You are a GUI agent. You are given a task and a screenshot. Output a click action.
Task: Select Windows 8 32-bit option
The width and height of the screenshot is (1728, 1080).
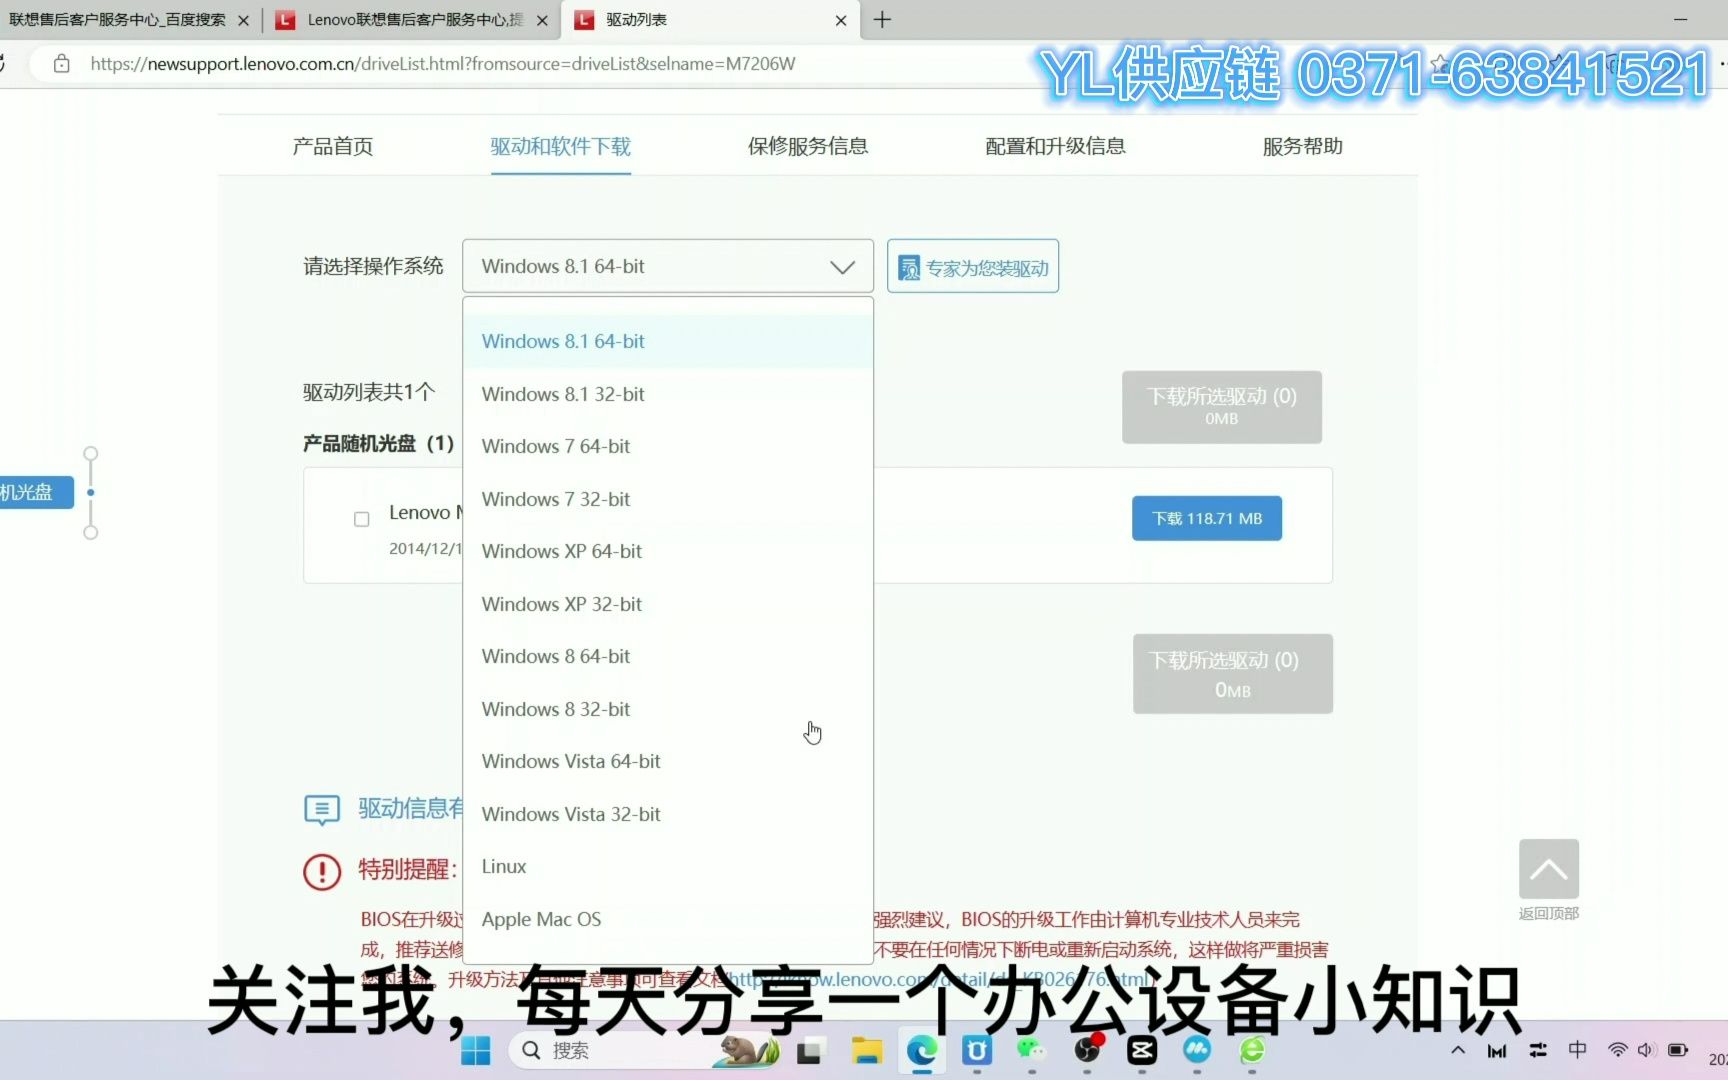668,709
